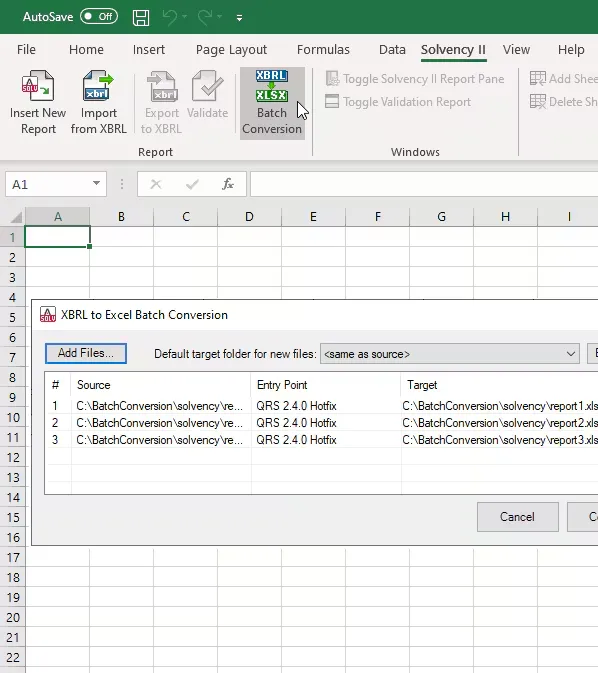Click the Save icon in title bar
The height and width of the screenshot is (673, 598).
pyautogui.click(x=141, y=17)
